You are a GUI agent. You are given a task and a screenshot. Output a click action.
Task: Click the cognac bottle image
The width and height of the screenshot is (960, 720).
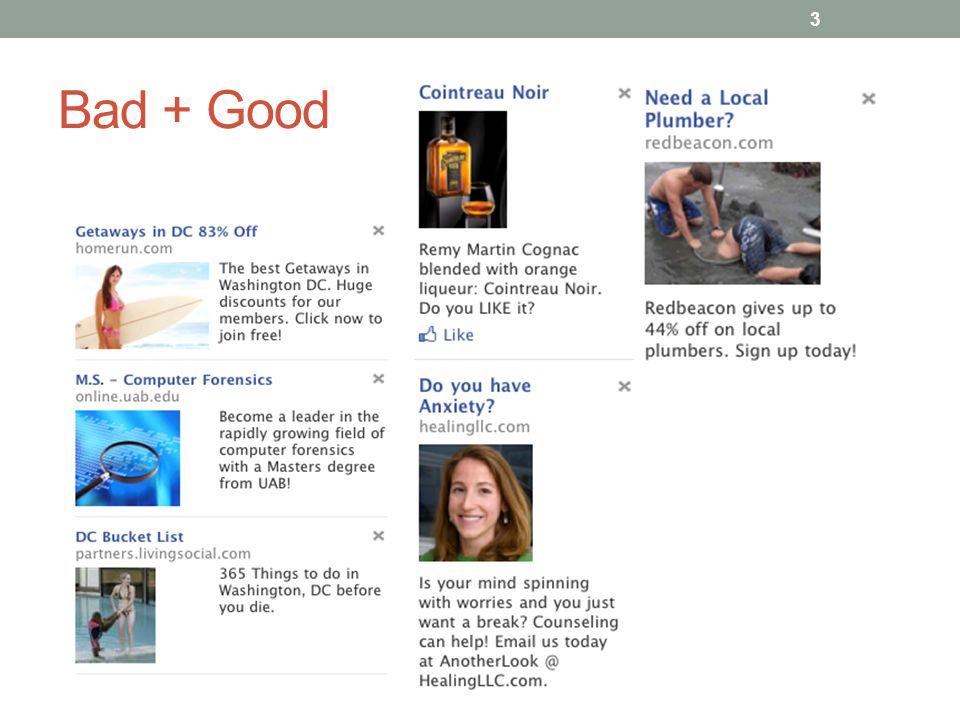coord(463,170)
